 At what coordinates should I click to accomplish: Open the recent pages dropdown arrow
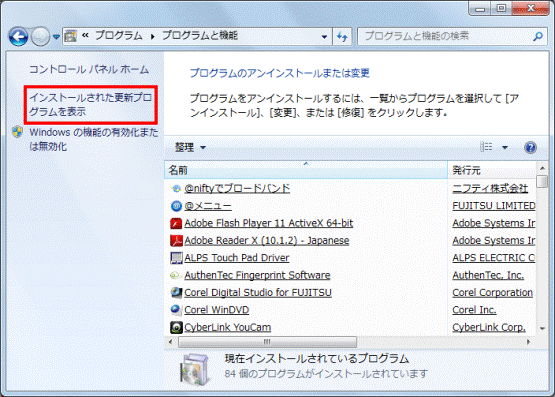pos(56,36)
